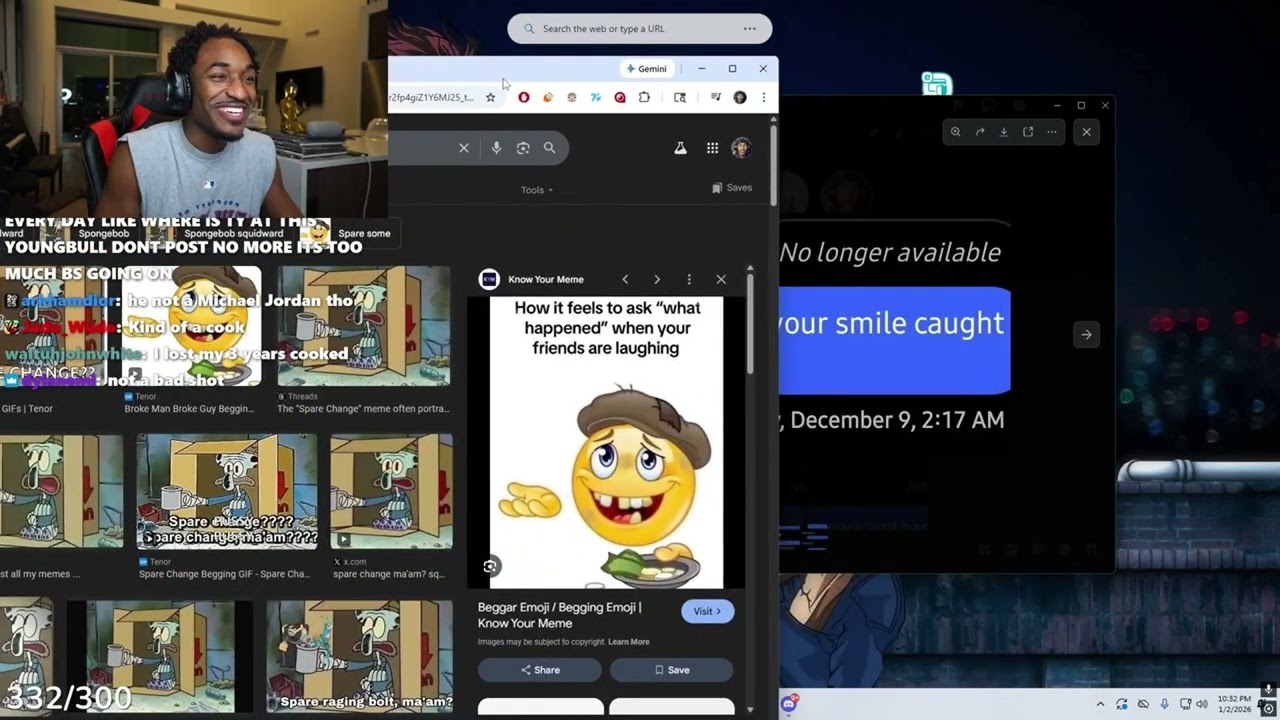Open the tab search icon in Chrome toolbar
Screen dimensions: 1280x720
680,97
